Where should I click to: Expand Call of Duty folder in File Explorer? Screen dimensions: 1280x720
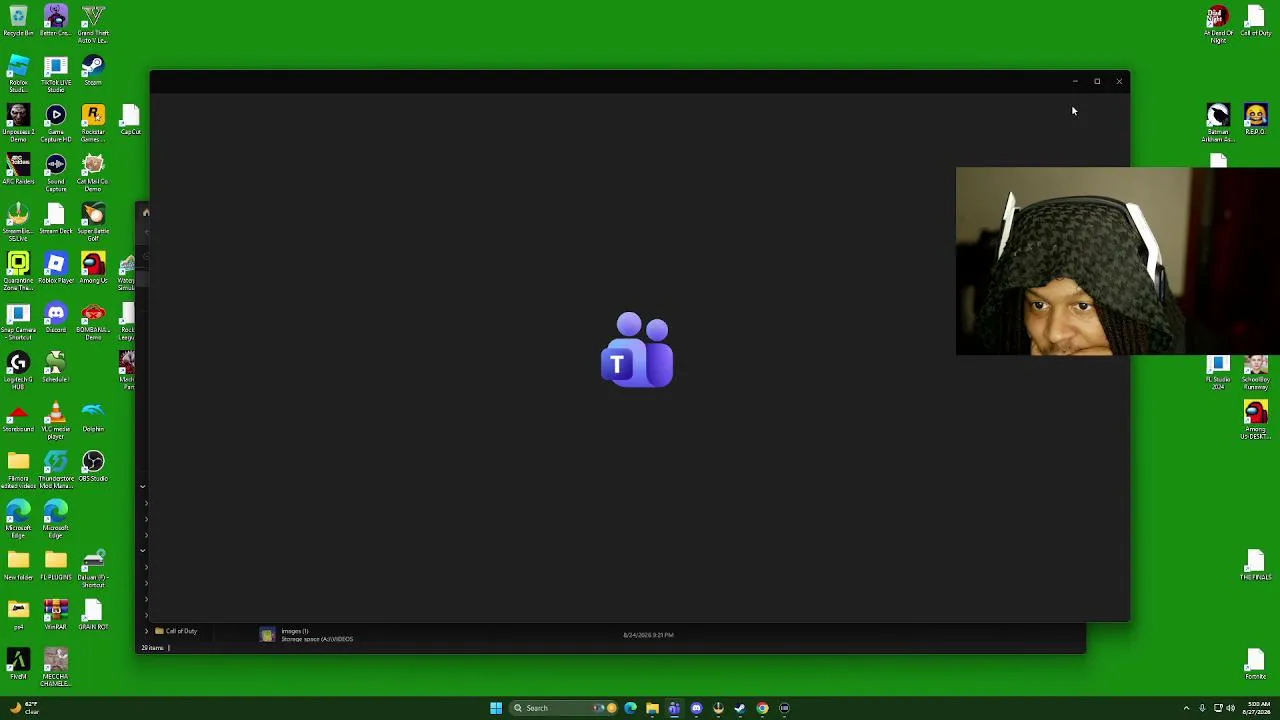point(146,631)
